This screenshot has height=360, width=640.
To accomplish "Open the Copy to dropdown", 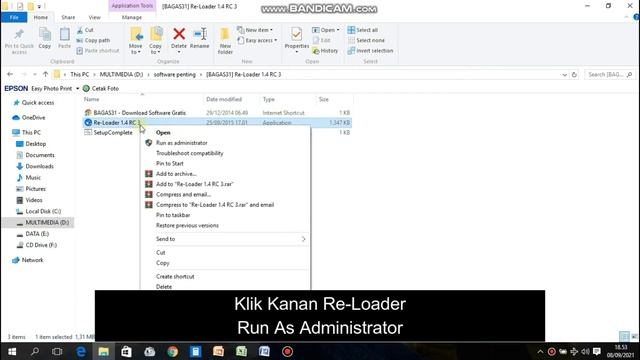I will click(156, 41).
